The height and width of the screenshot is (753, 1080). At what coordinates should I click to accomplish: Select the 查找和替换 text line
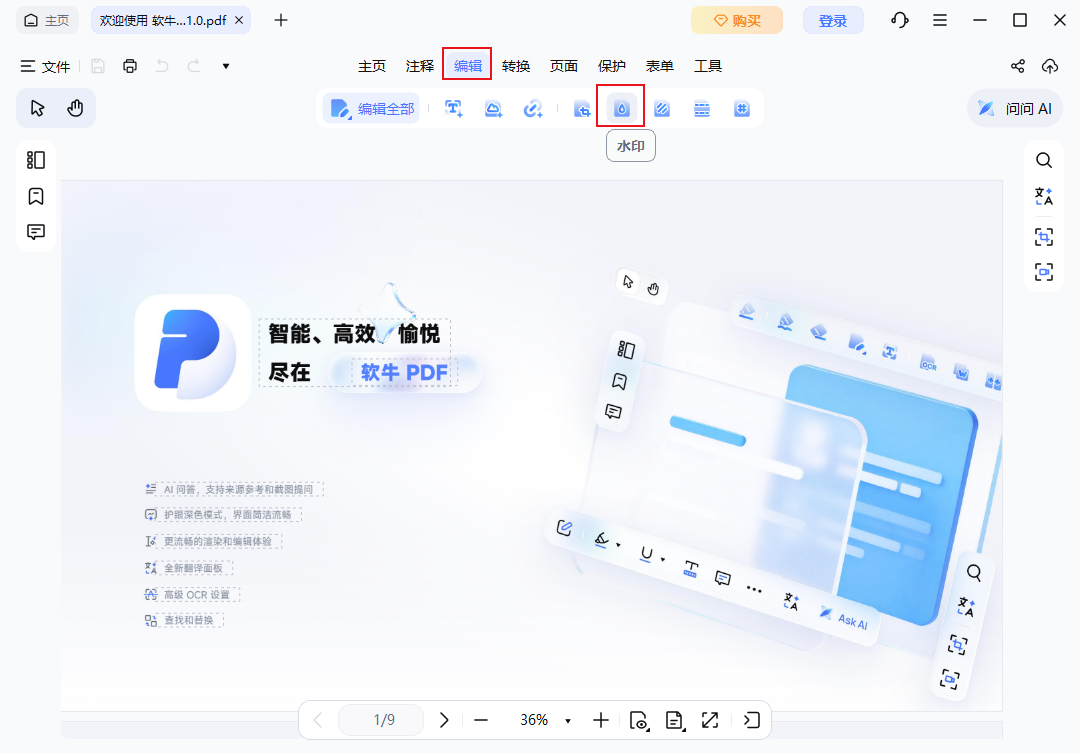point(189,620)
